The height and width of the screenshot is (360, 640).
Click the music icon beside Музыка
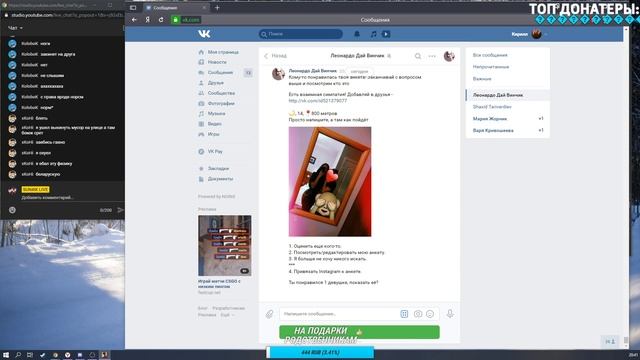coord(201,113)
